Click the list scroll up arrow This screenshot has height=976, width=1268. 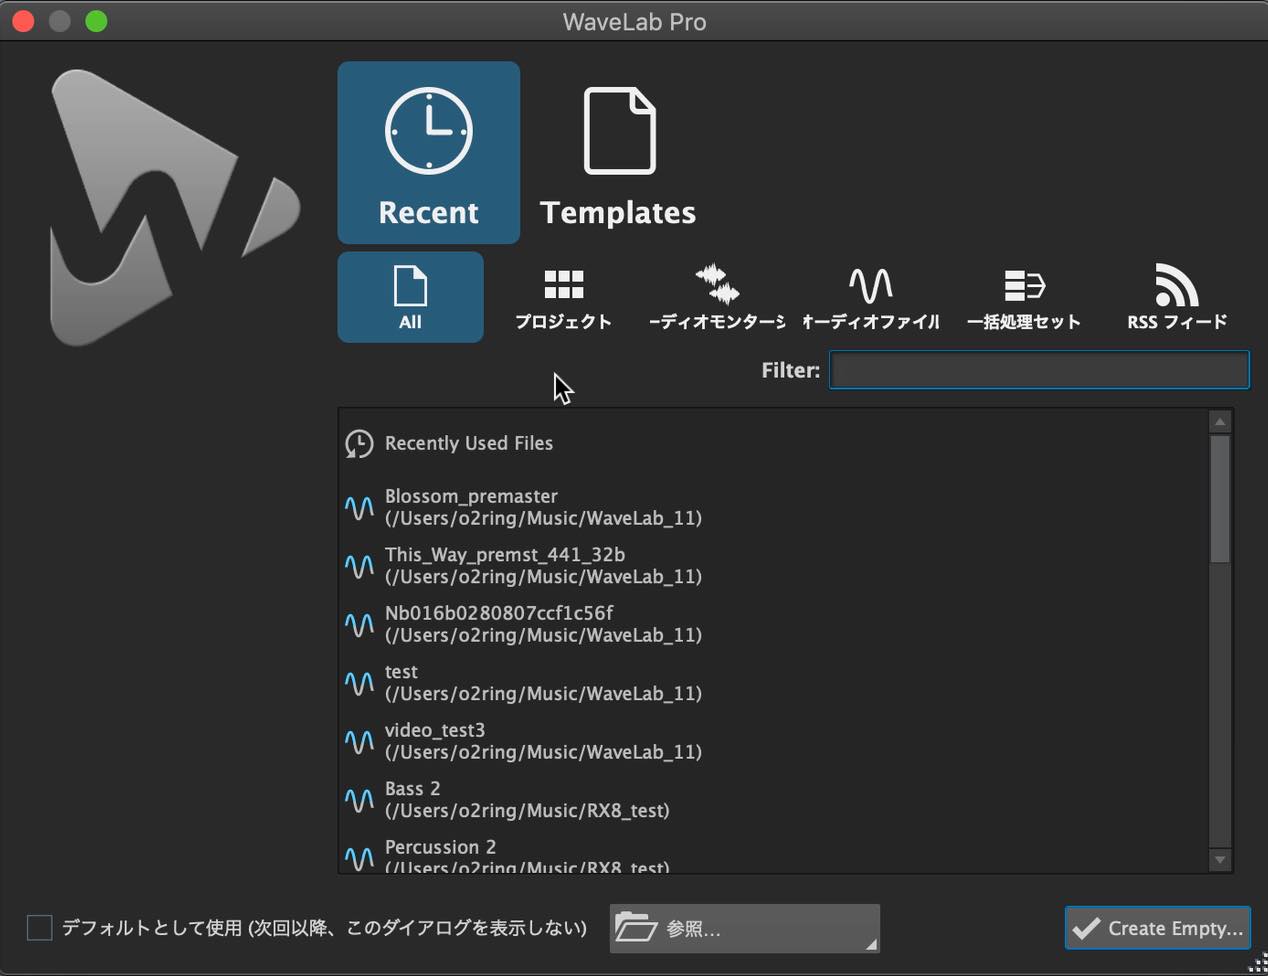coord(1219,422)
